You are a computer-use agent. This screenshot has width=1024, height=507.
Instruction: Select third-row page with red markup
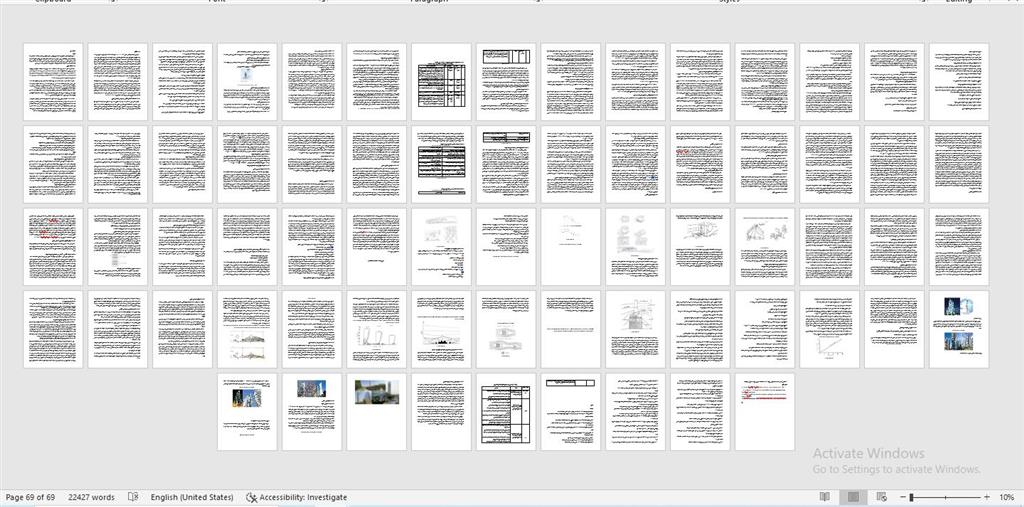[53, 247]
